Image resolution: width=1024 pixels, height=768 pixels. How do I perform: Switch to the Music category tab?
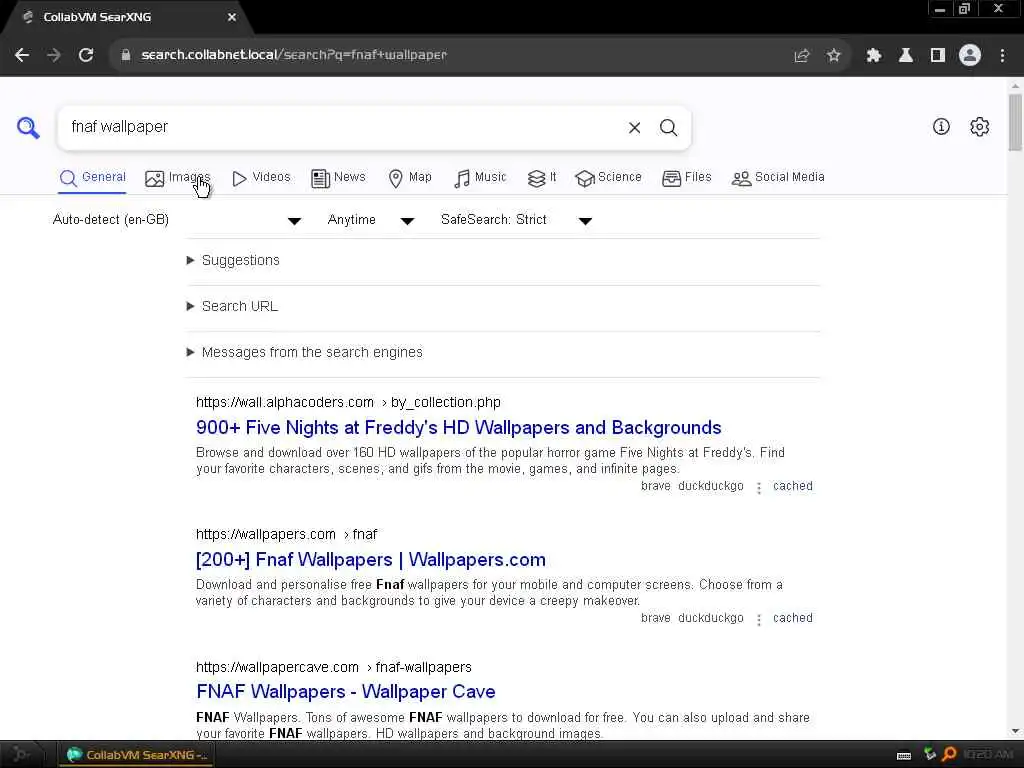(480, 178)
